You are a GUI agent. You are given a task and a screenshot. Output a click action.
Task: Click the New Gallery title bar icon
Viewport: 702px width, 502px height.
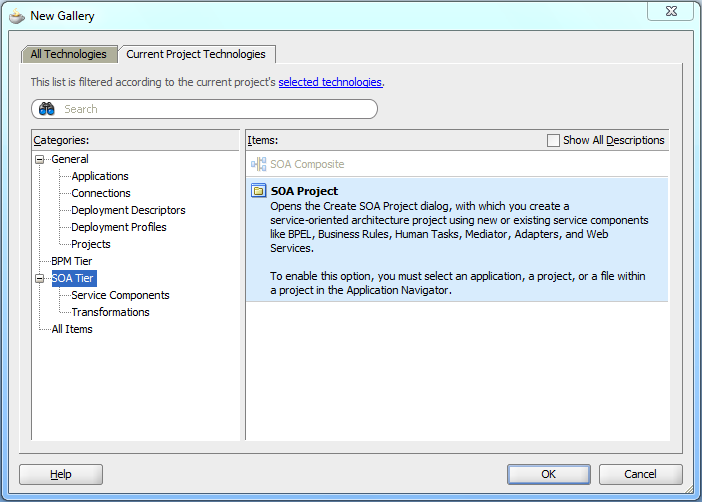pyautogui.click(x=16, y=16)
